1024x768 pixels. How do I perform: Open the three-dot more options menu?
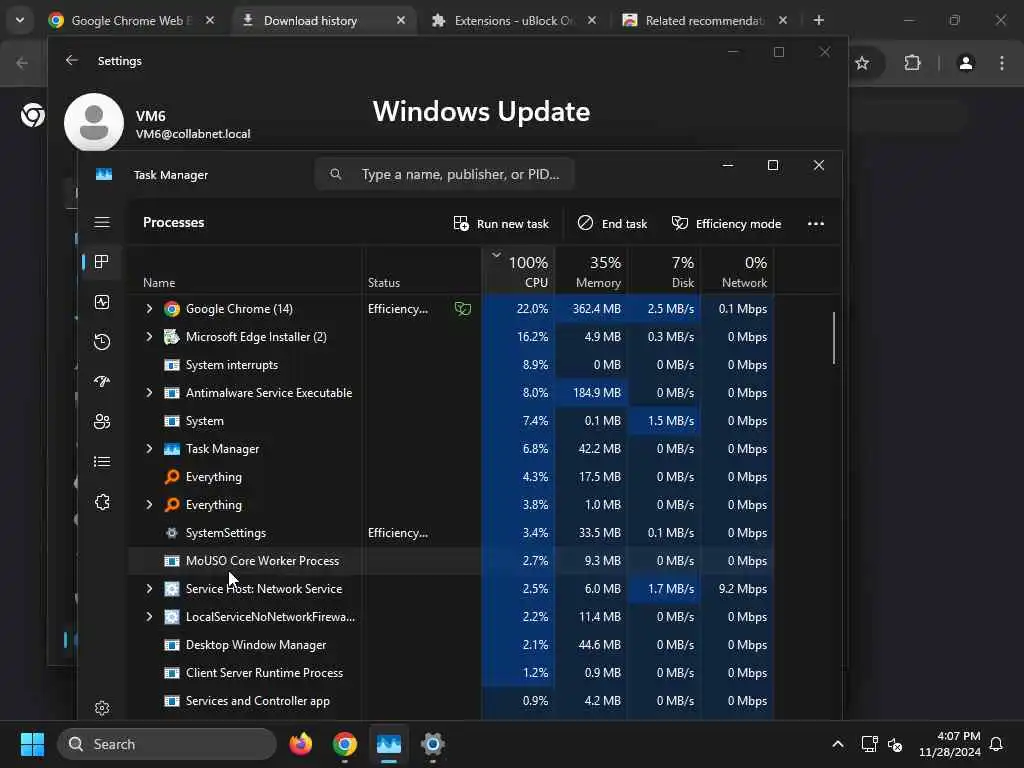click(816, 223)
